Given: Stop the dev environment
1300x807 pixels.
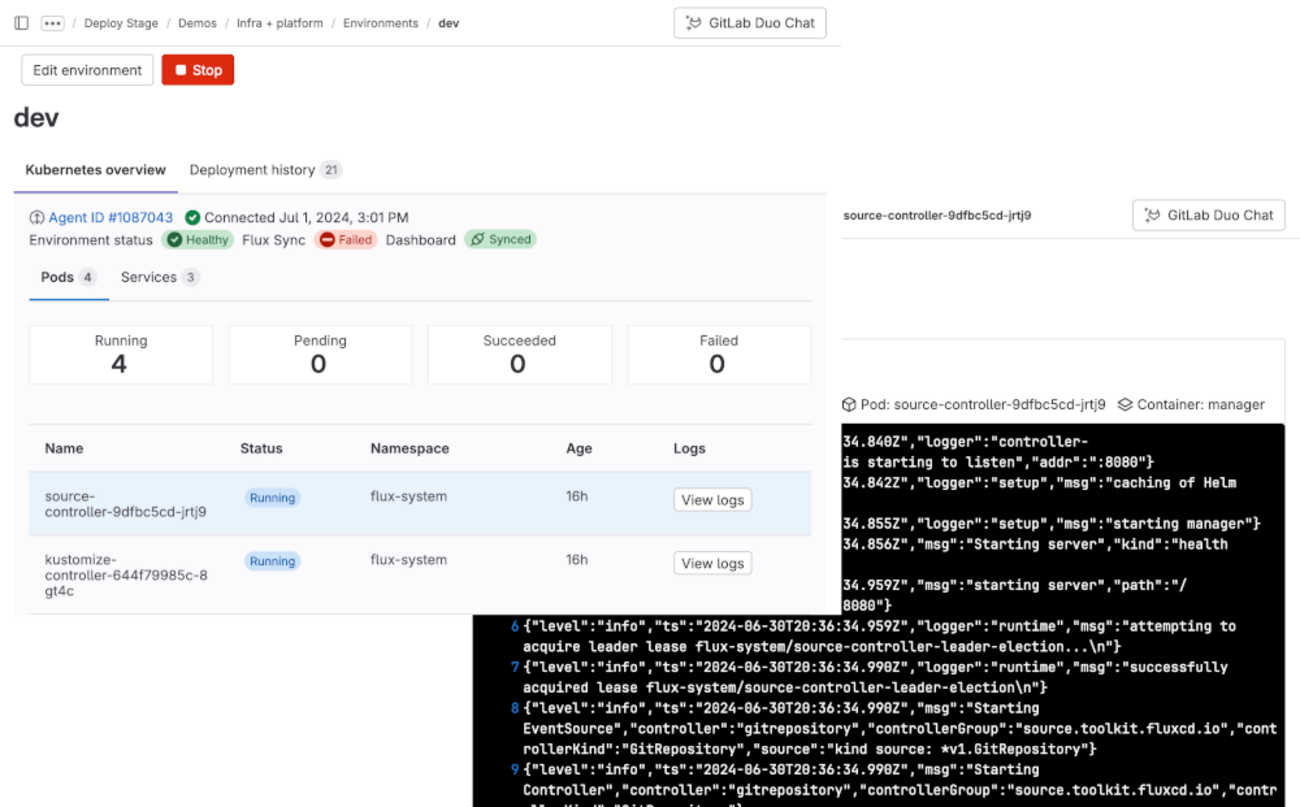Looking at the screenshot, I should (198, 70).
